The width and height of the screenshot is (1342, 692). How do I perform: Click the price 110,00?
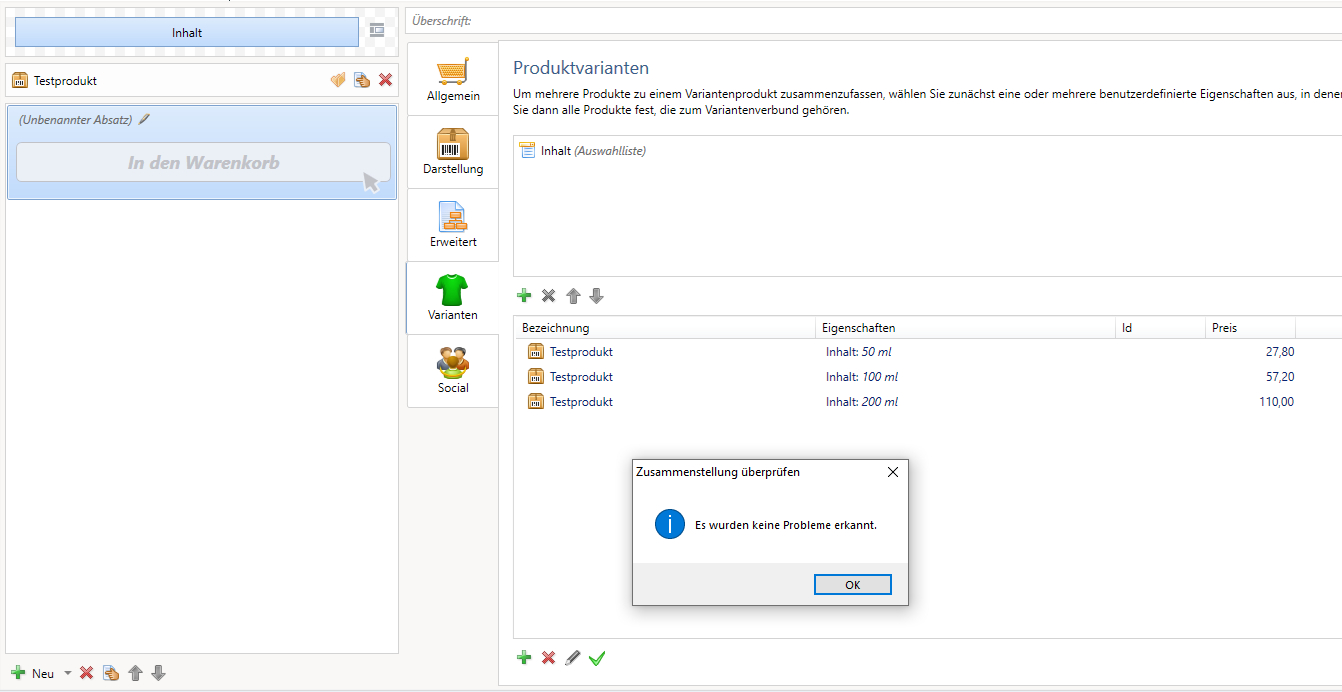[1276, 402]
